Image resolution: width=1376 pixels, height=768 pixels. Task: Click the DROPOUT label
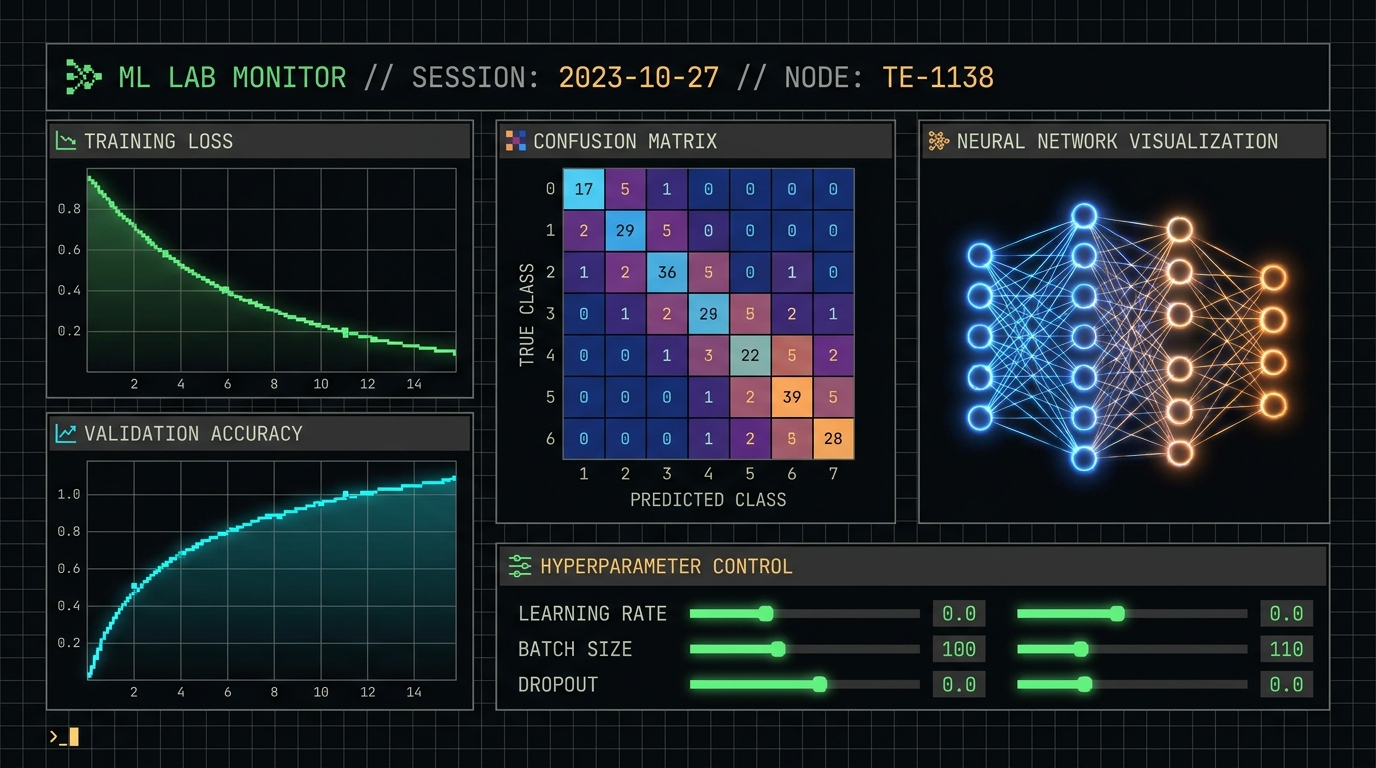coord(558,684)
